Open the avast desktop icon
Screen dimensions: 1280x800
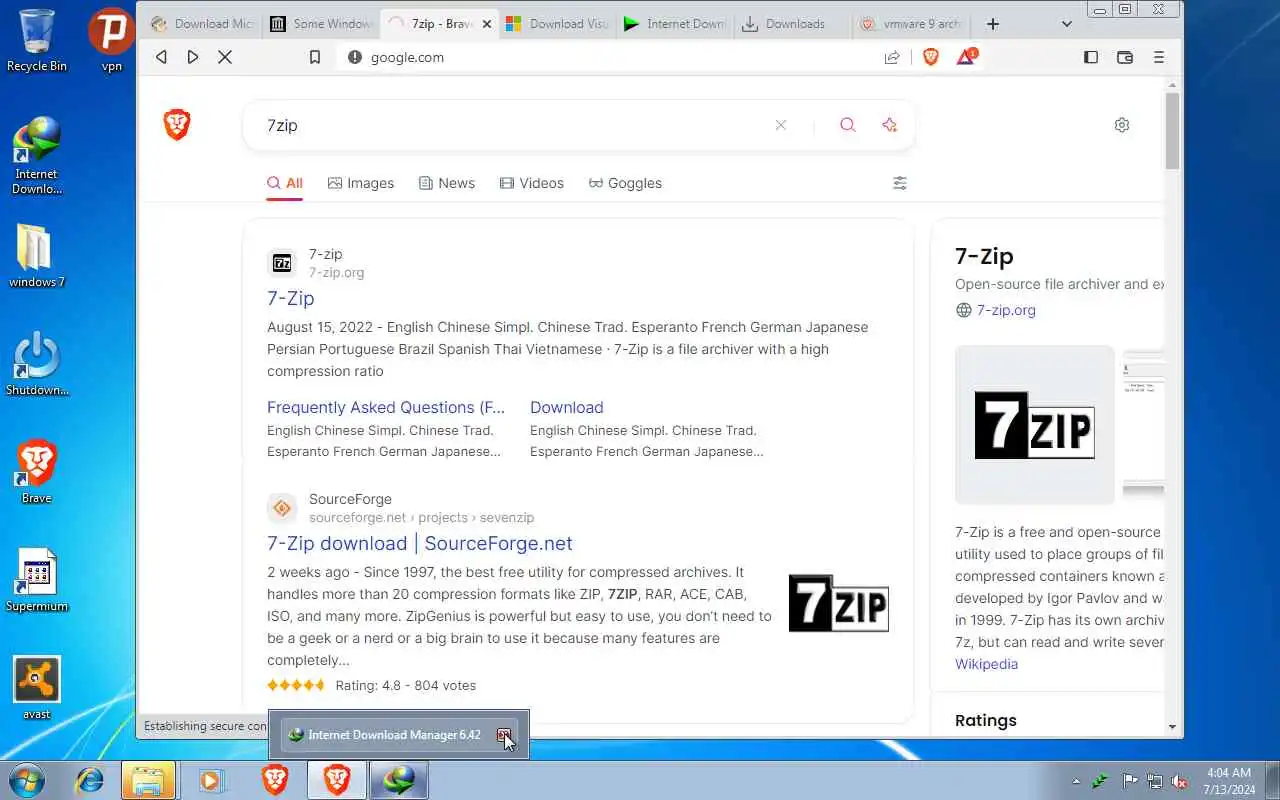pyautogui.click(x=36, y=688)
